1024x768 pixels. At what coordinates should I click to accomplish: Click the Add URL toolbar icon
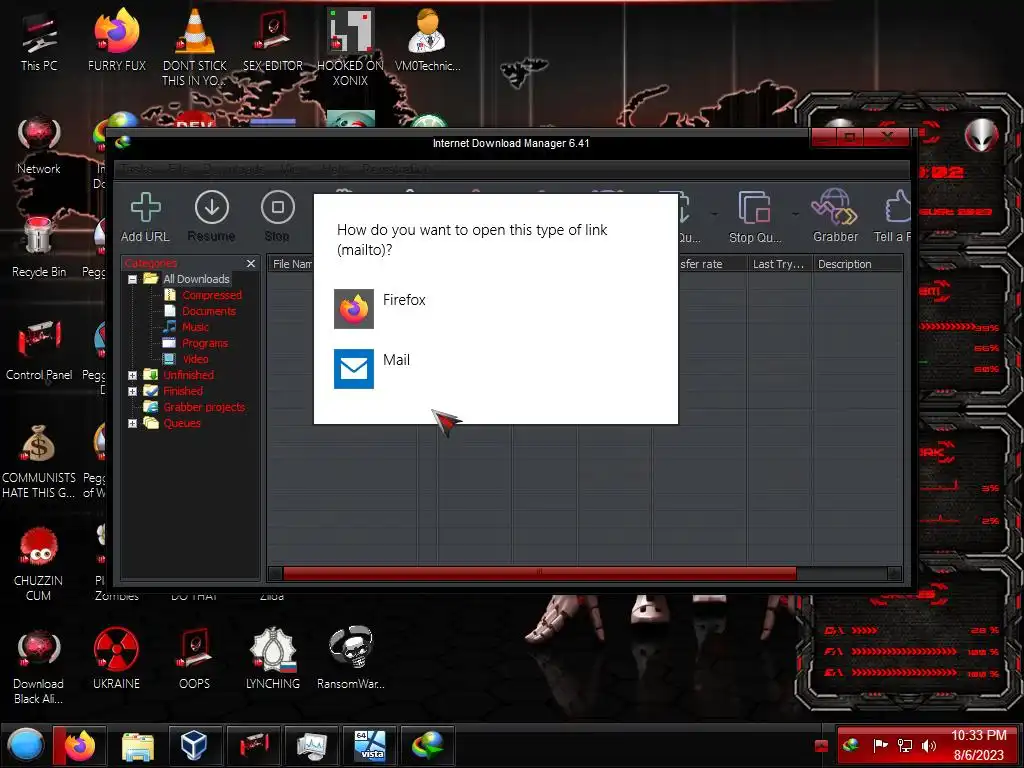pyautogui.click(x=145, y=217)
